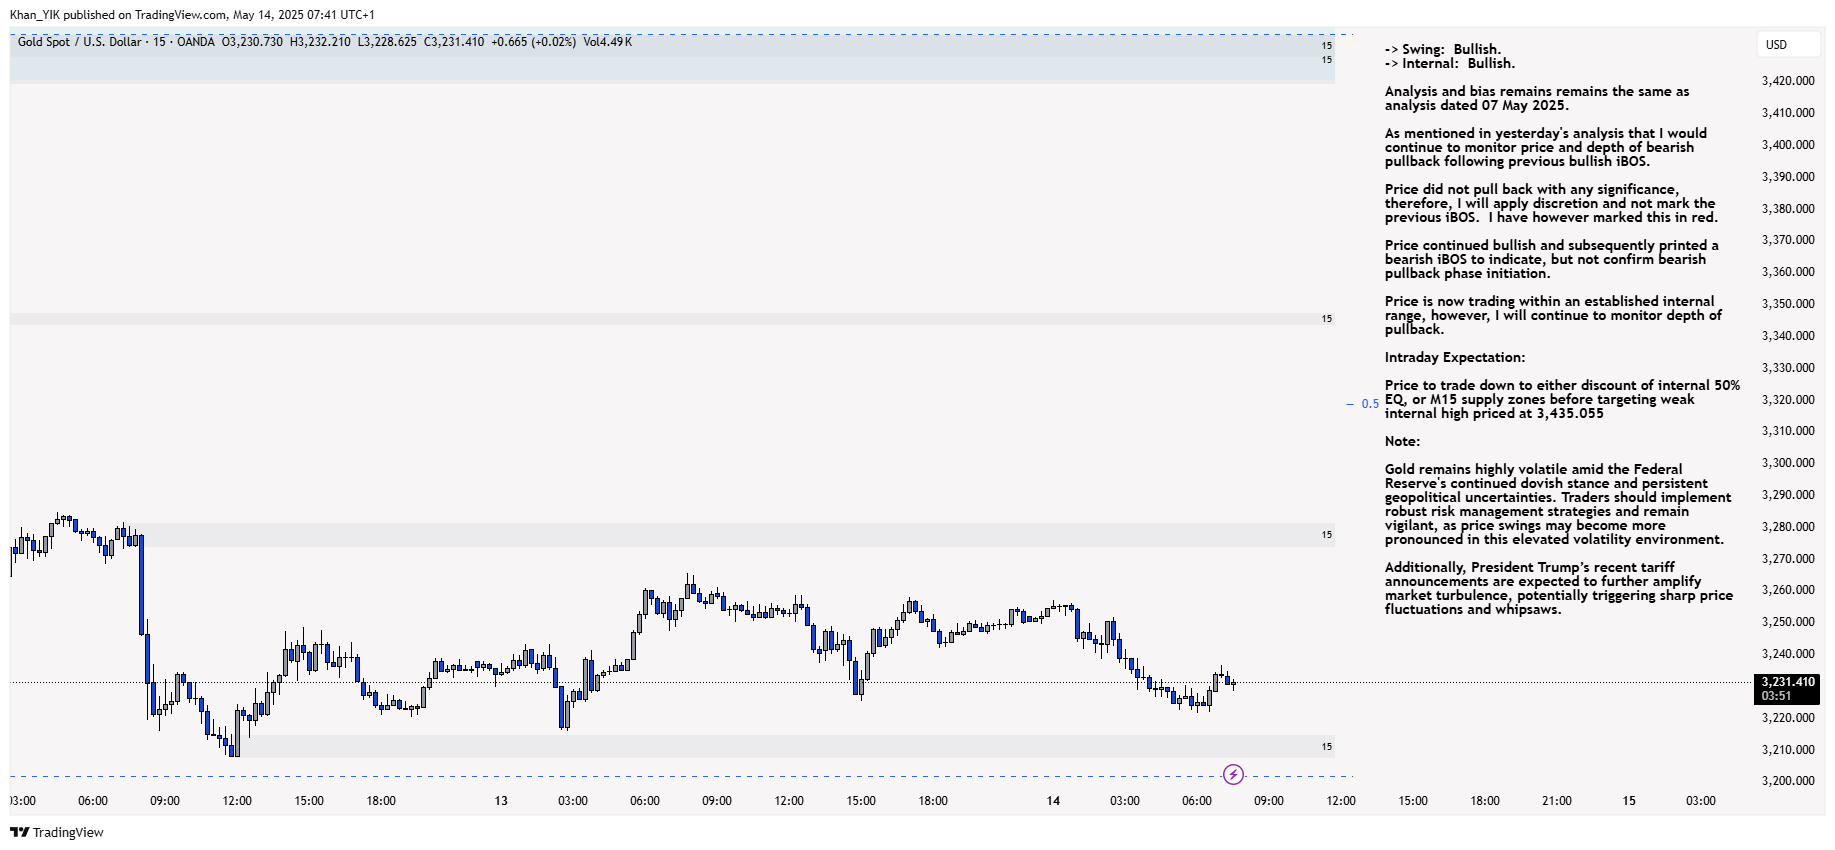Click the H3,232.210 high price value

(320, 42)
